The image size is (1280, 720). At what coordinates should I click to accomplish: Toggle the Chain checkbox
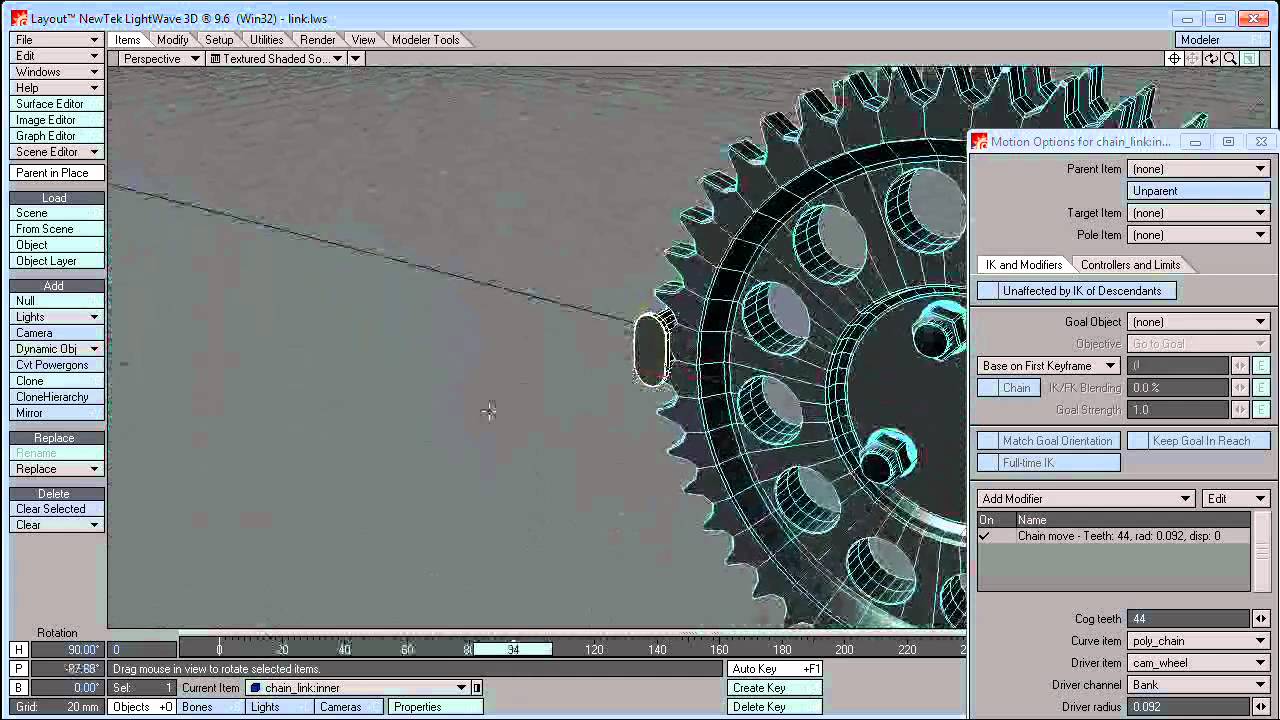(x=1008, y=388)
